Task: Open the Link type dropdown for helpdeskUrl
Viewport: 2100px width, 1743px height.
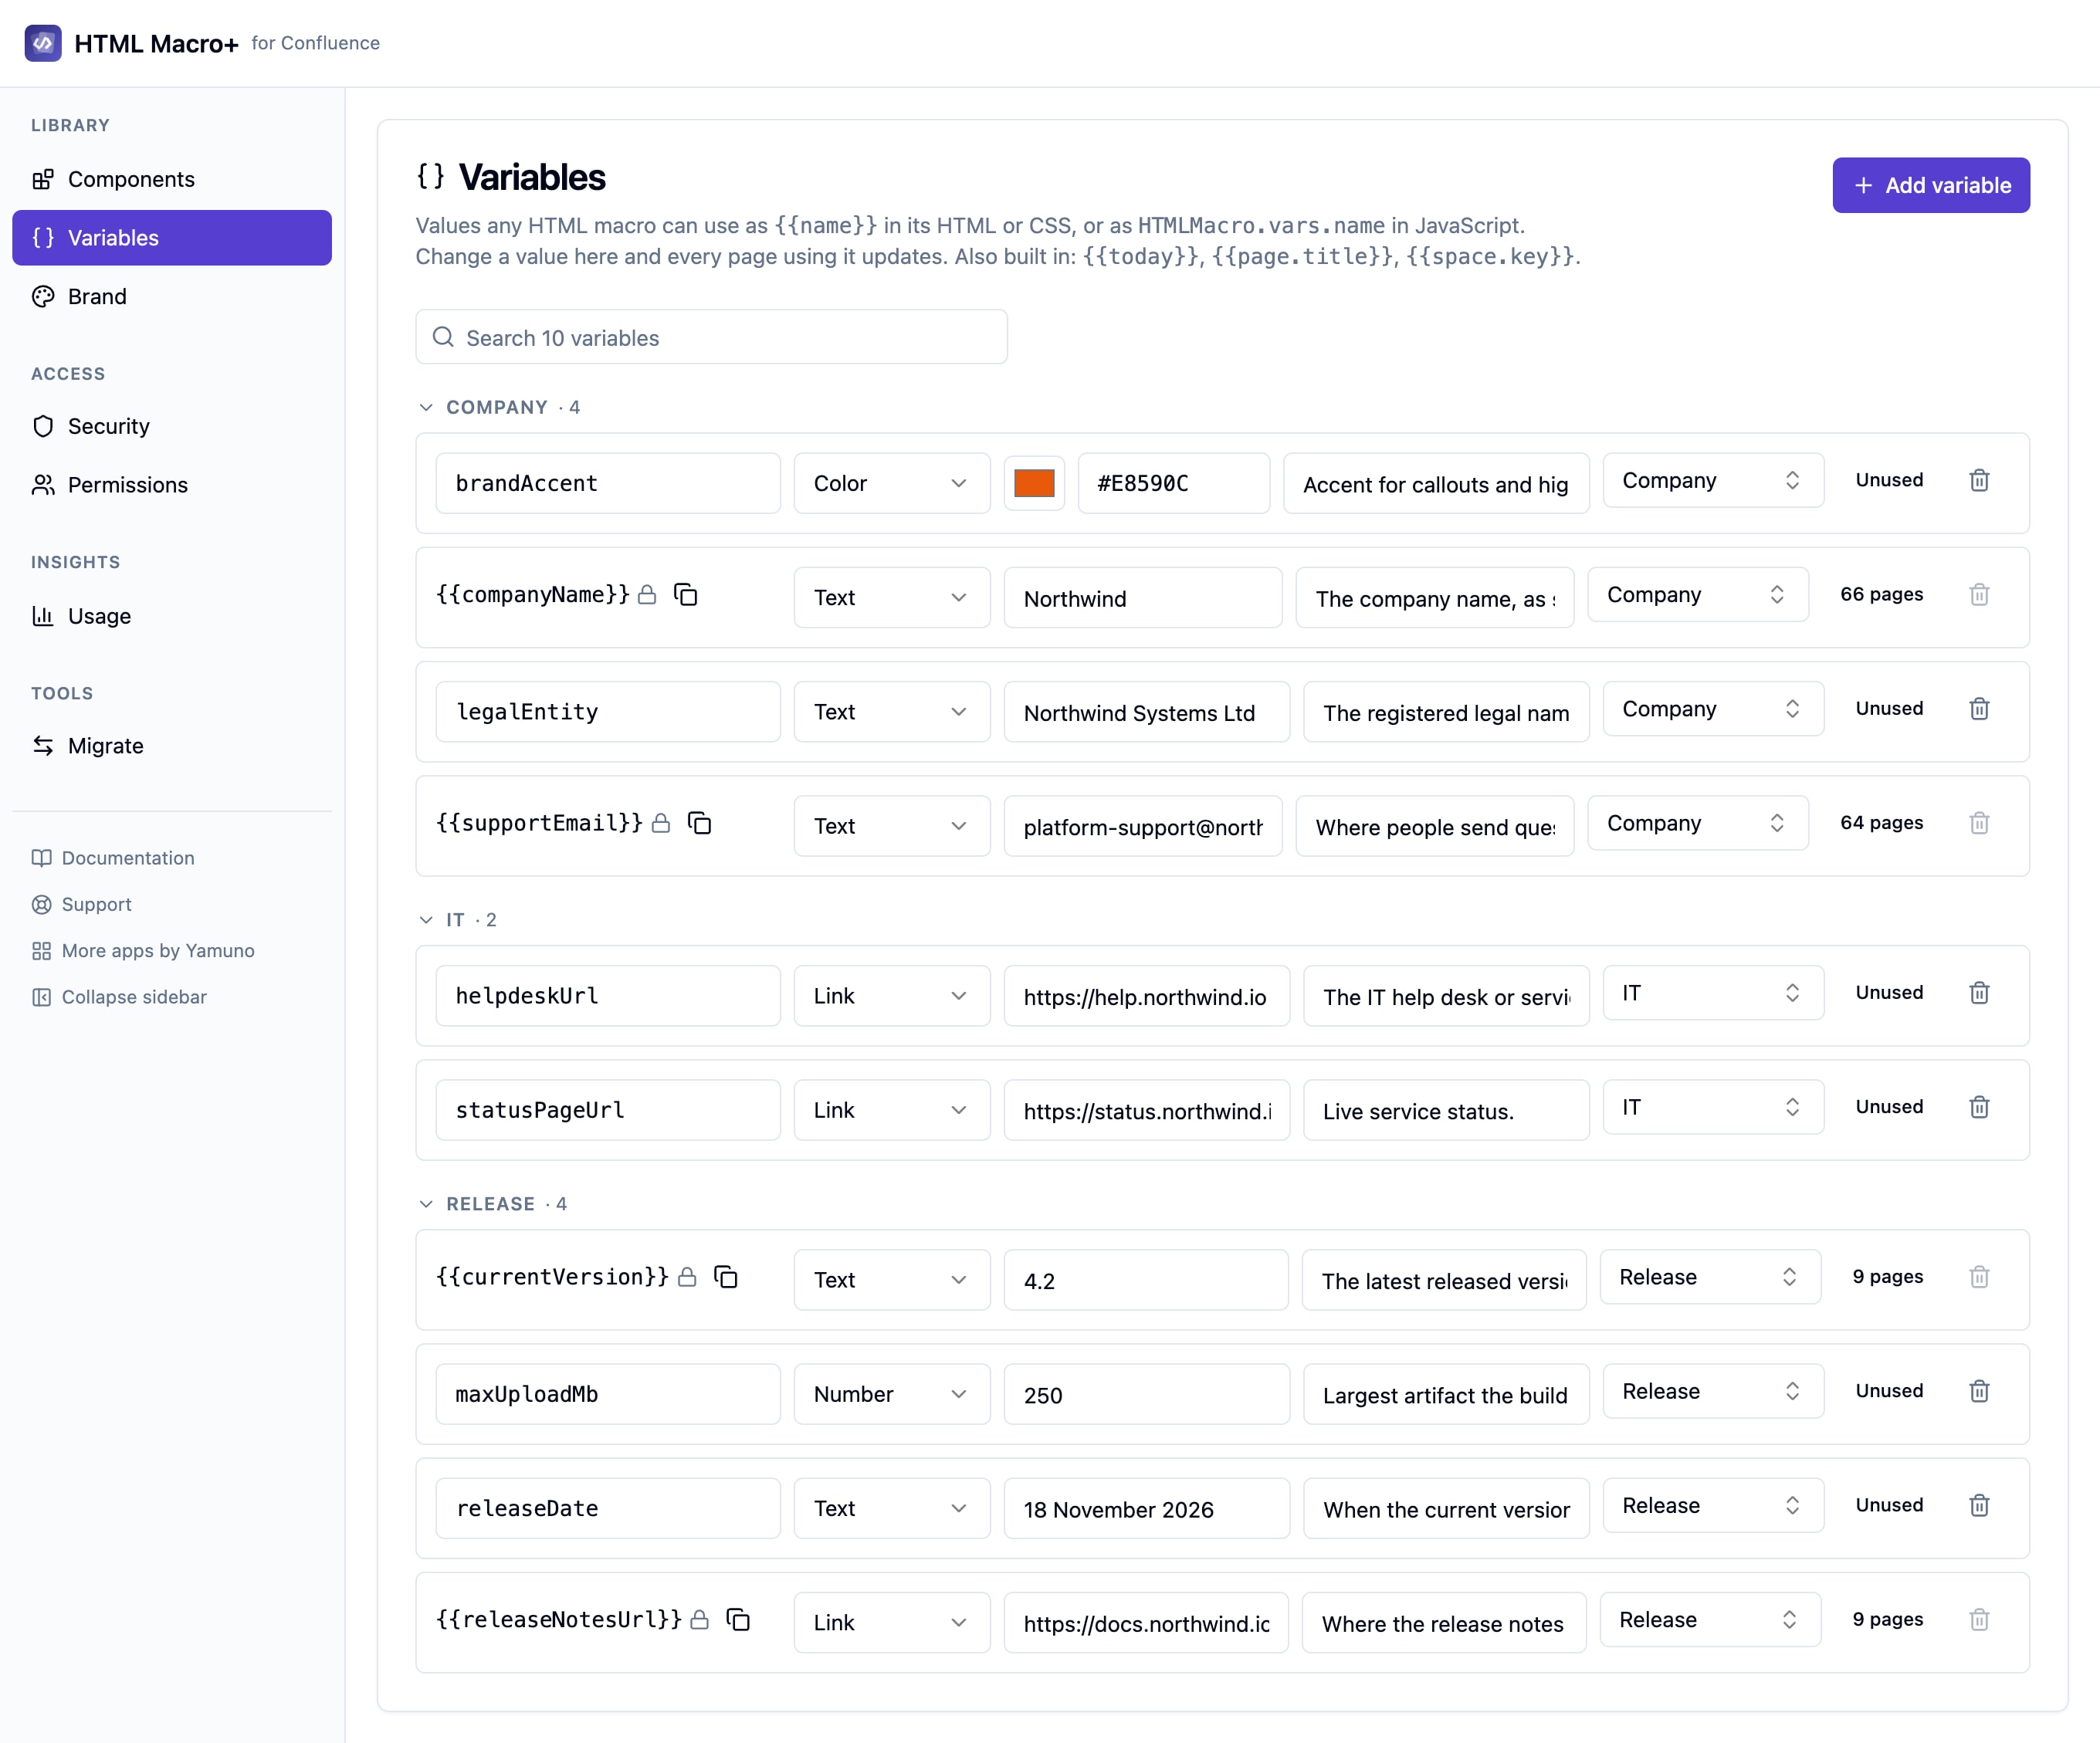Action: coord(891,996)
